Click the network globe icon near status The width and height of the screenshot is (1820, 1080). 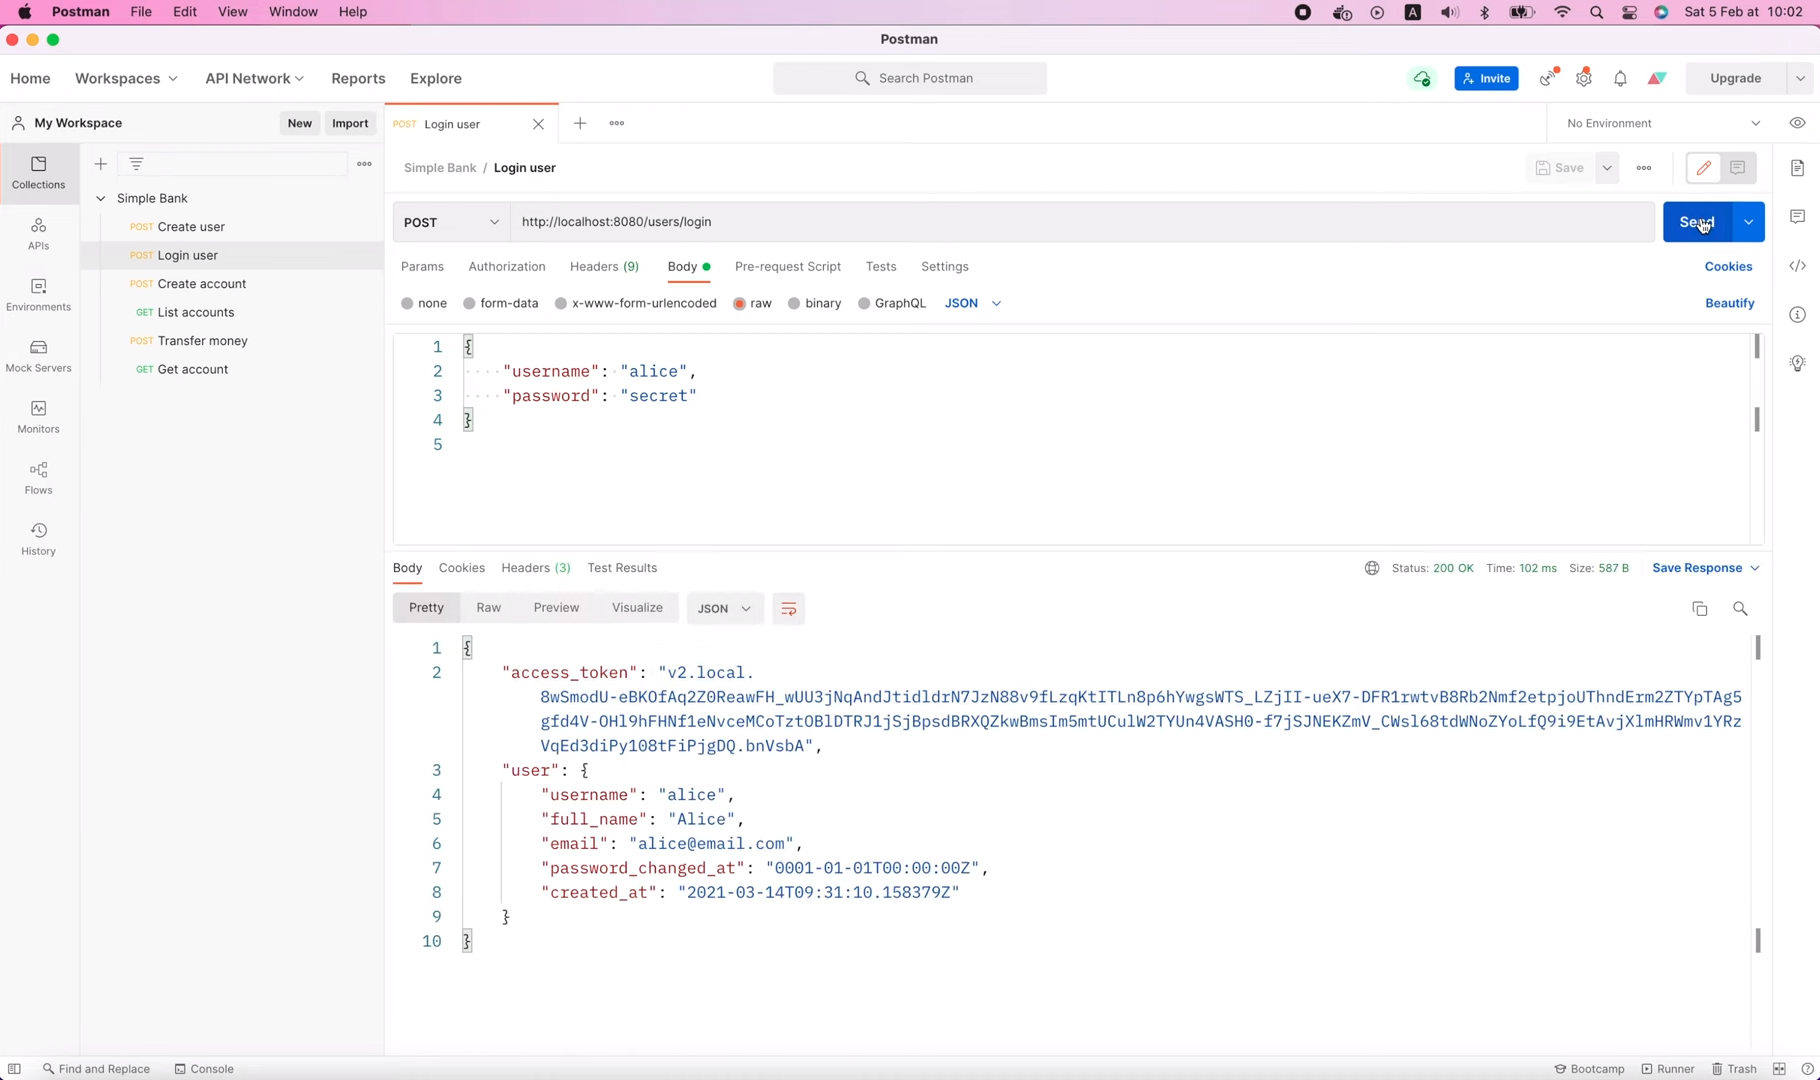tap(1372, 568)
